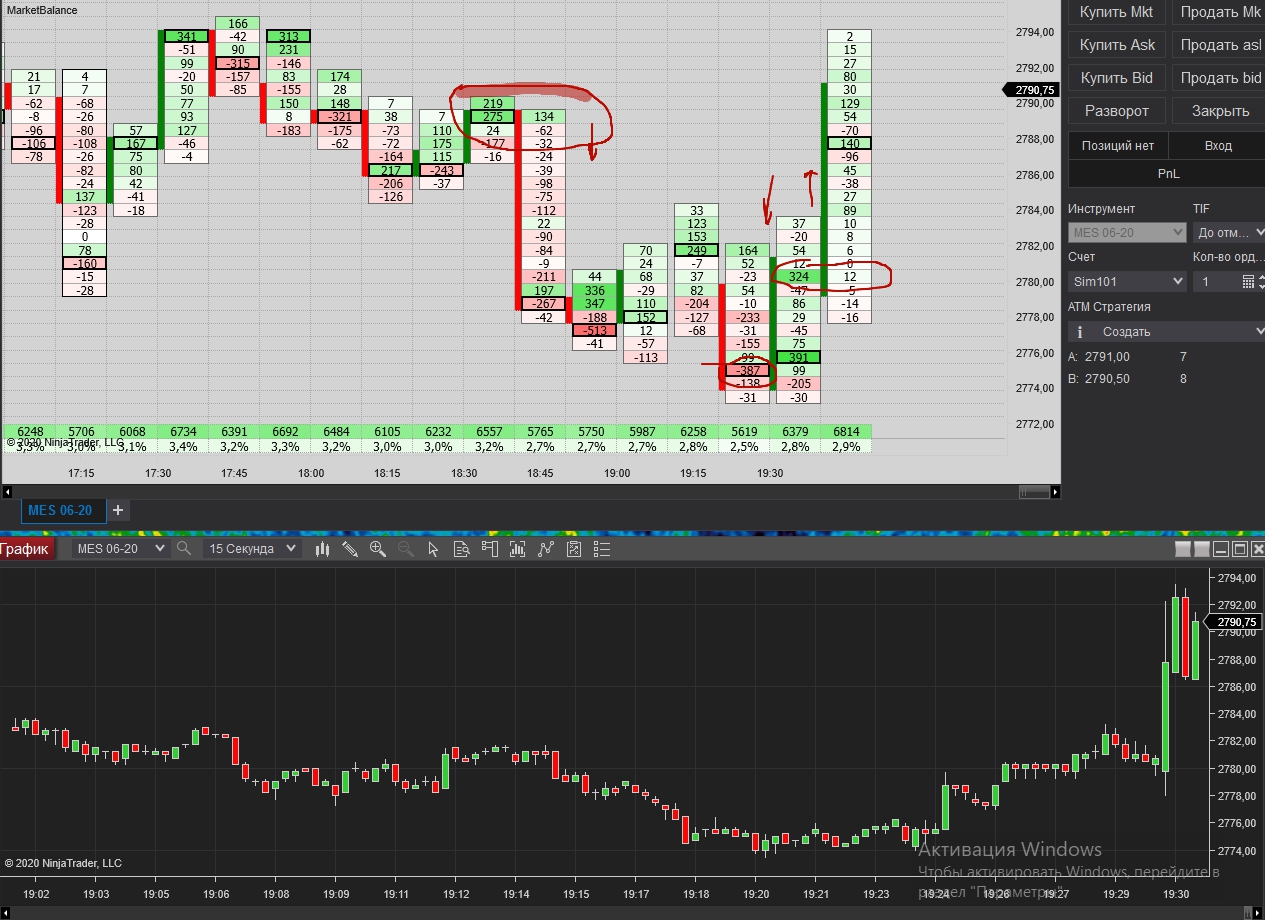1265x920 pixels.
Task: Click the footprint scrollbar right arrow
Action: (x=1053, y=492)
